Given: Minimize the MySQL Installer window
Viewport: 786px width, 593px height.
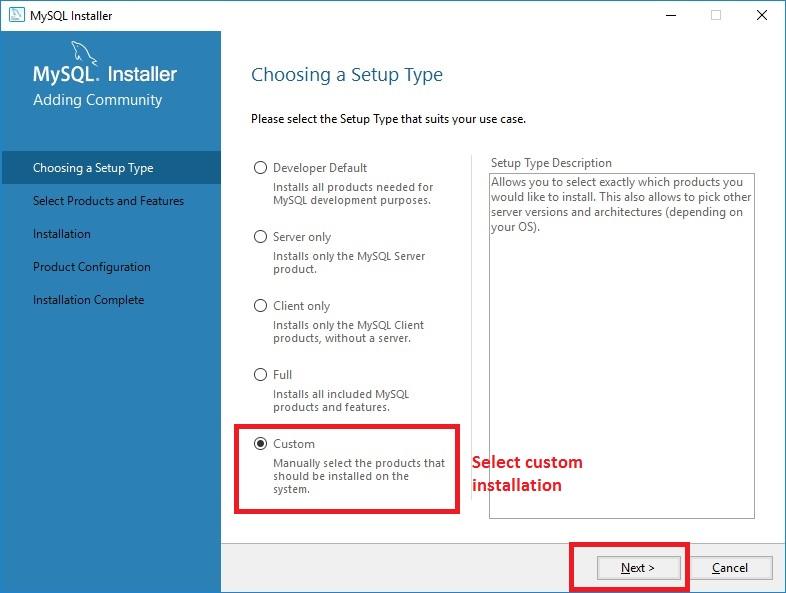Looking at the screenshot, I should tap(669, 16).
